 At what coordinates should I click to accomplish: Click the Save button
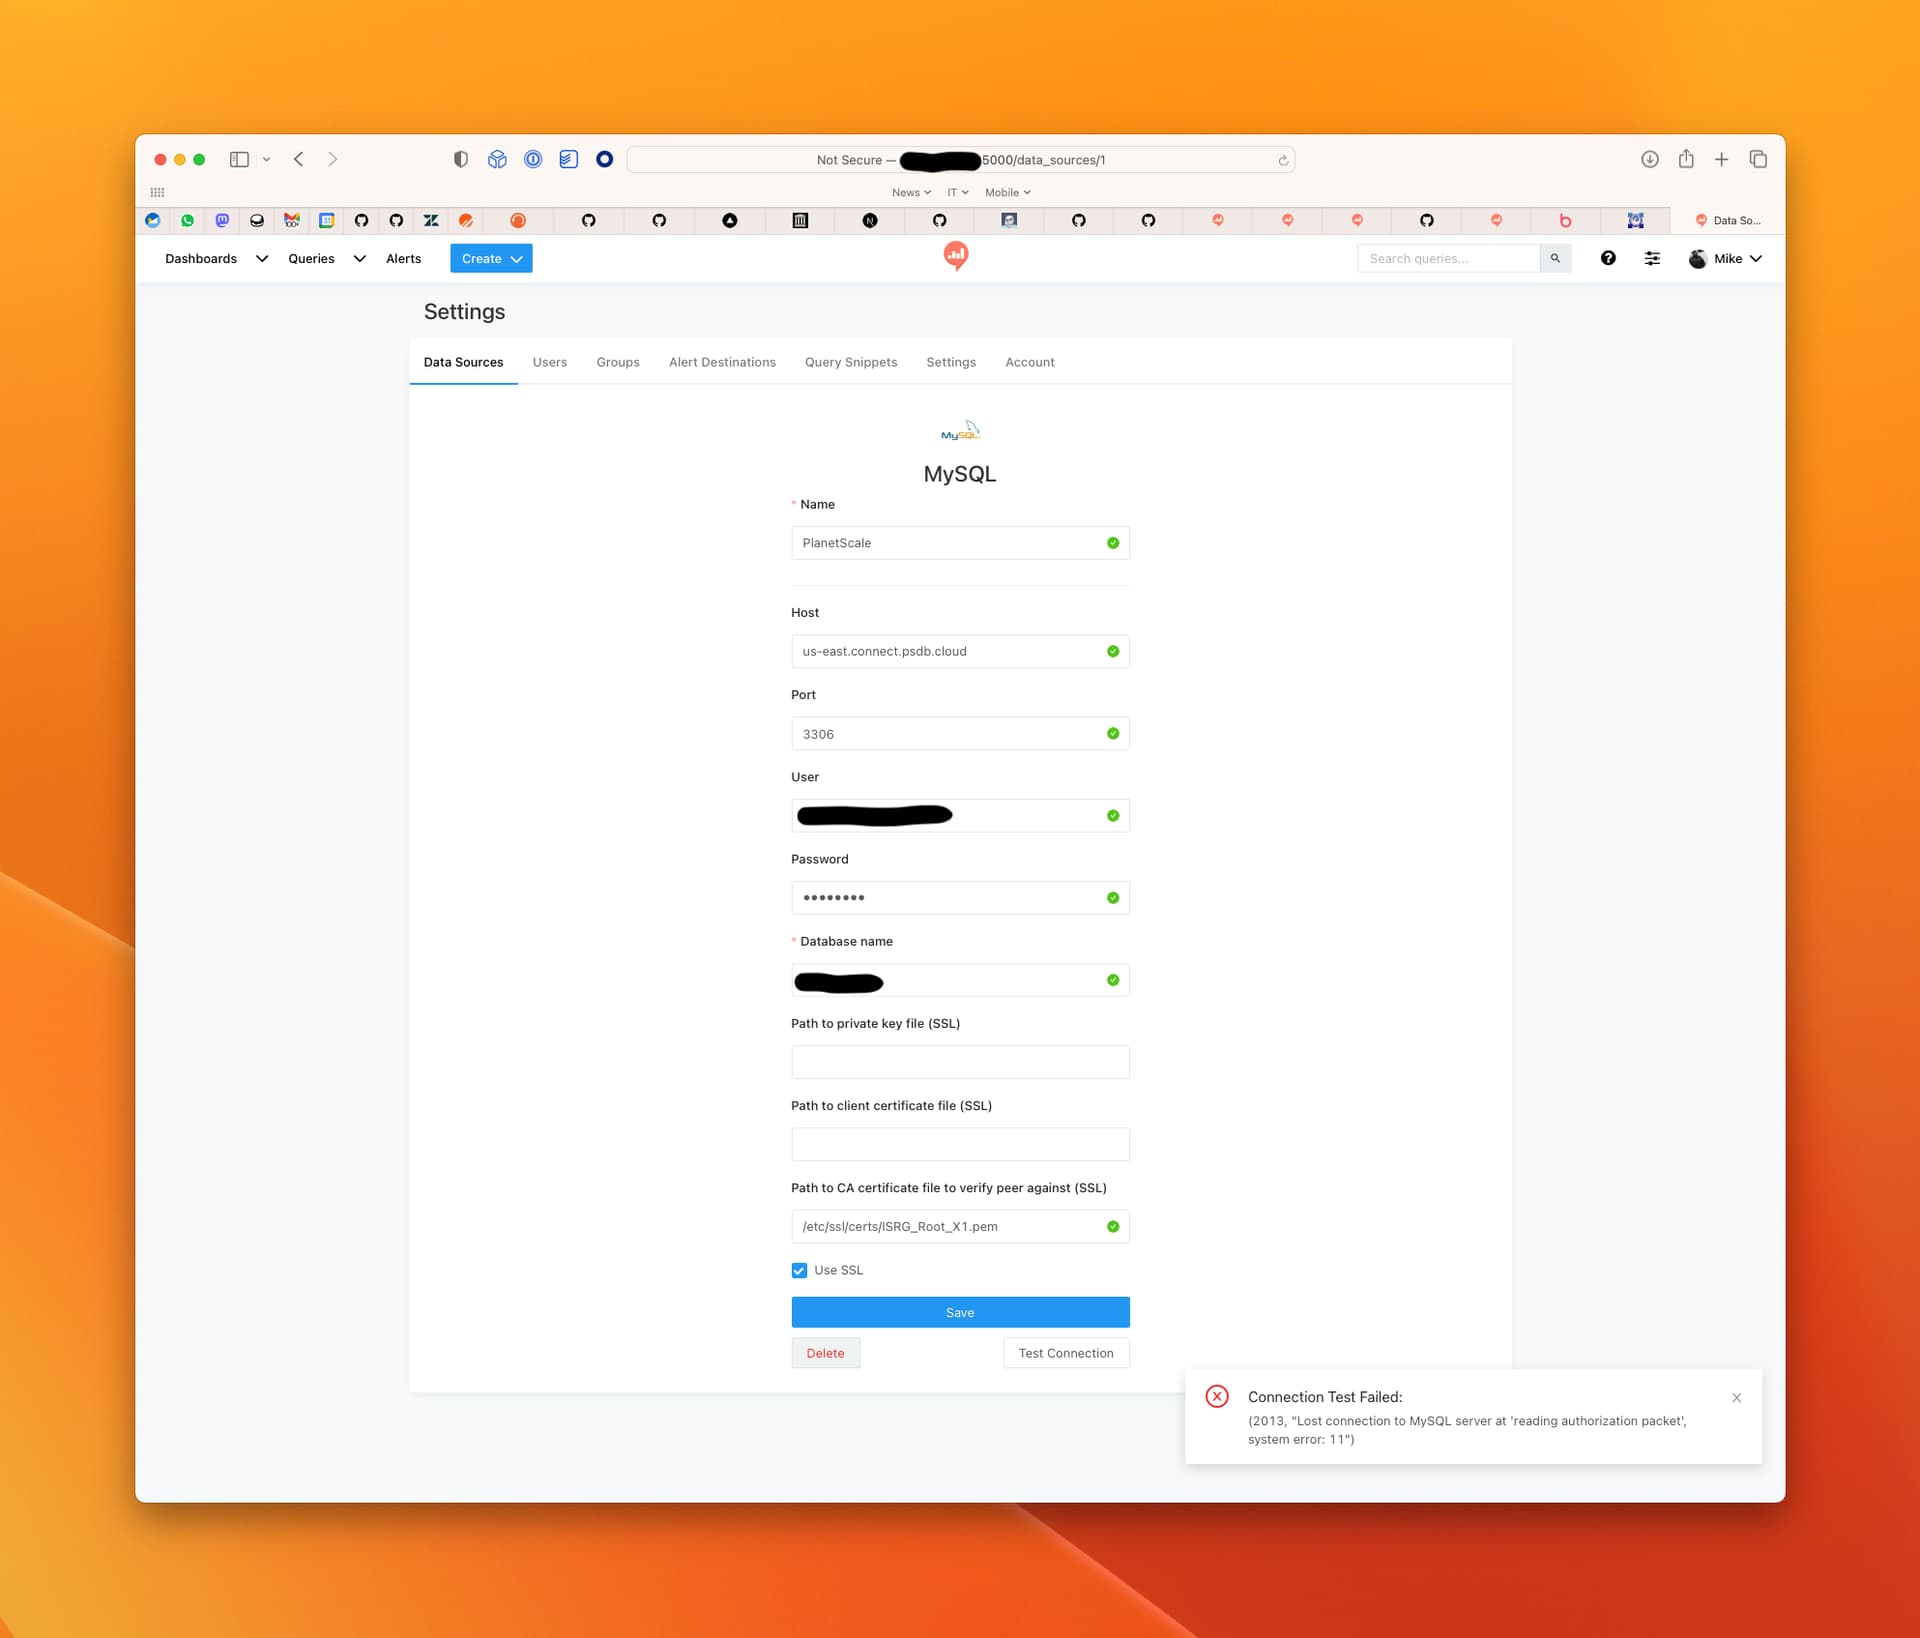pos(960,1313)
